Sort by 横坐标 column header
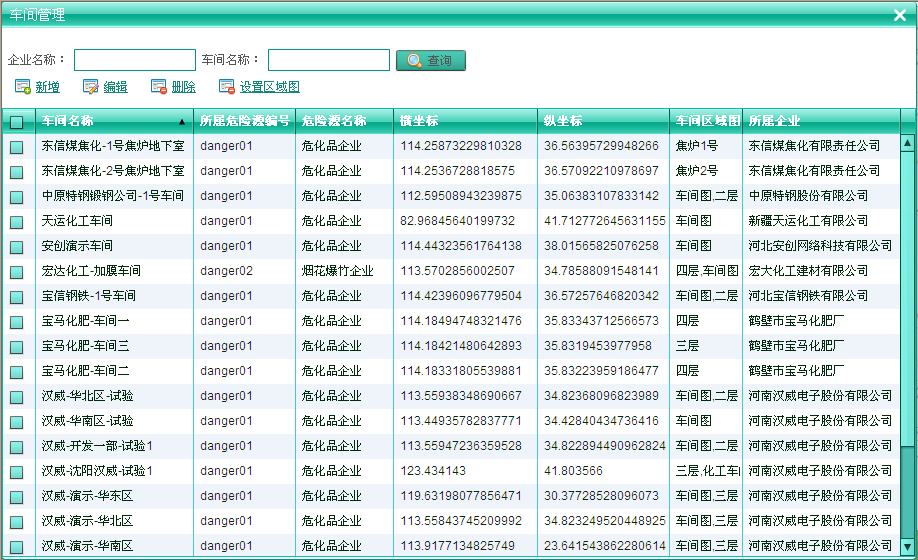The width and height of the screenshot is (918, 560). pos(465,121)
